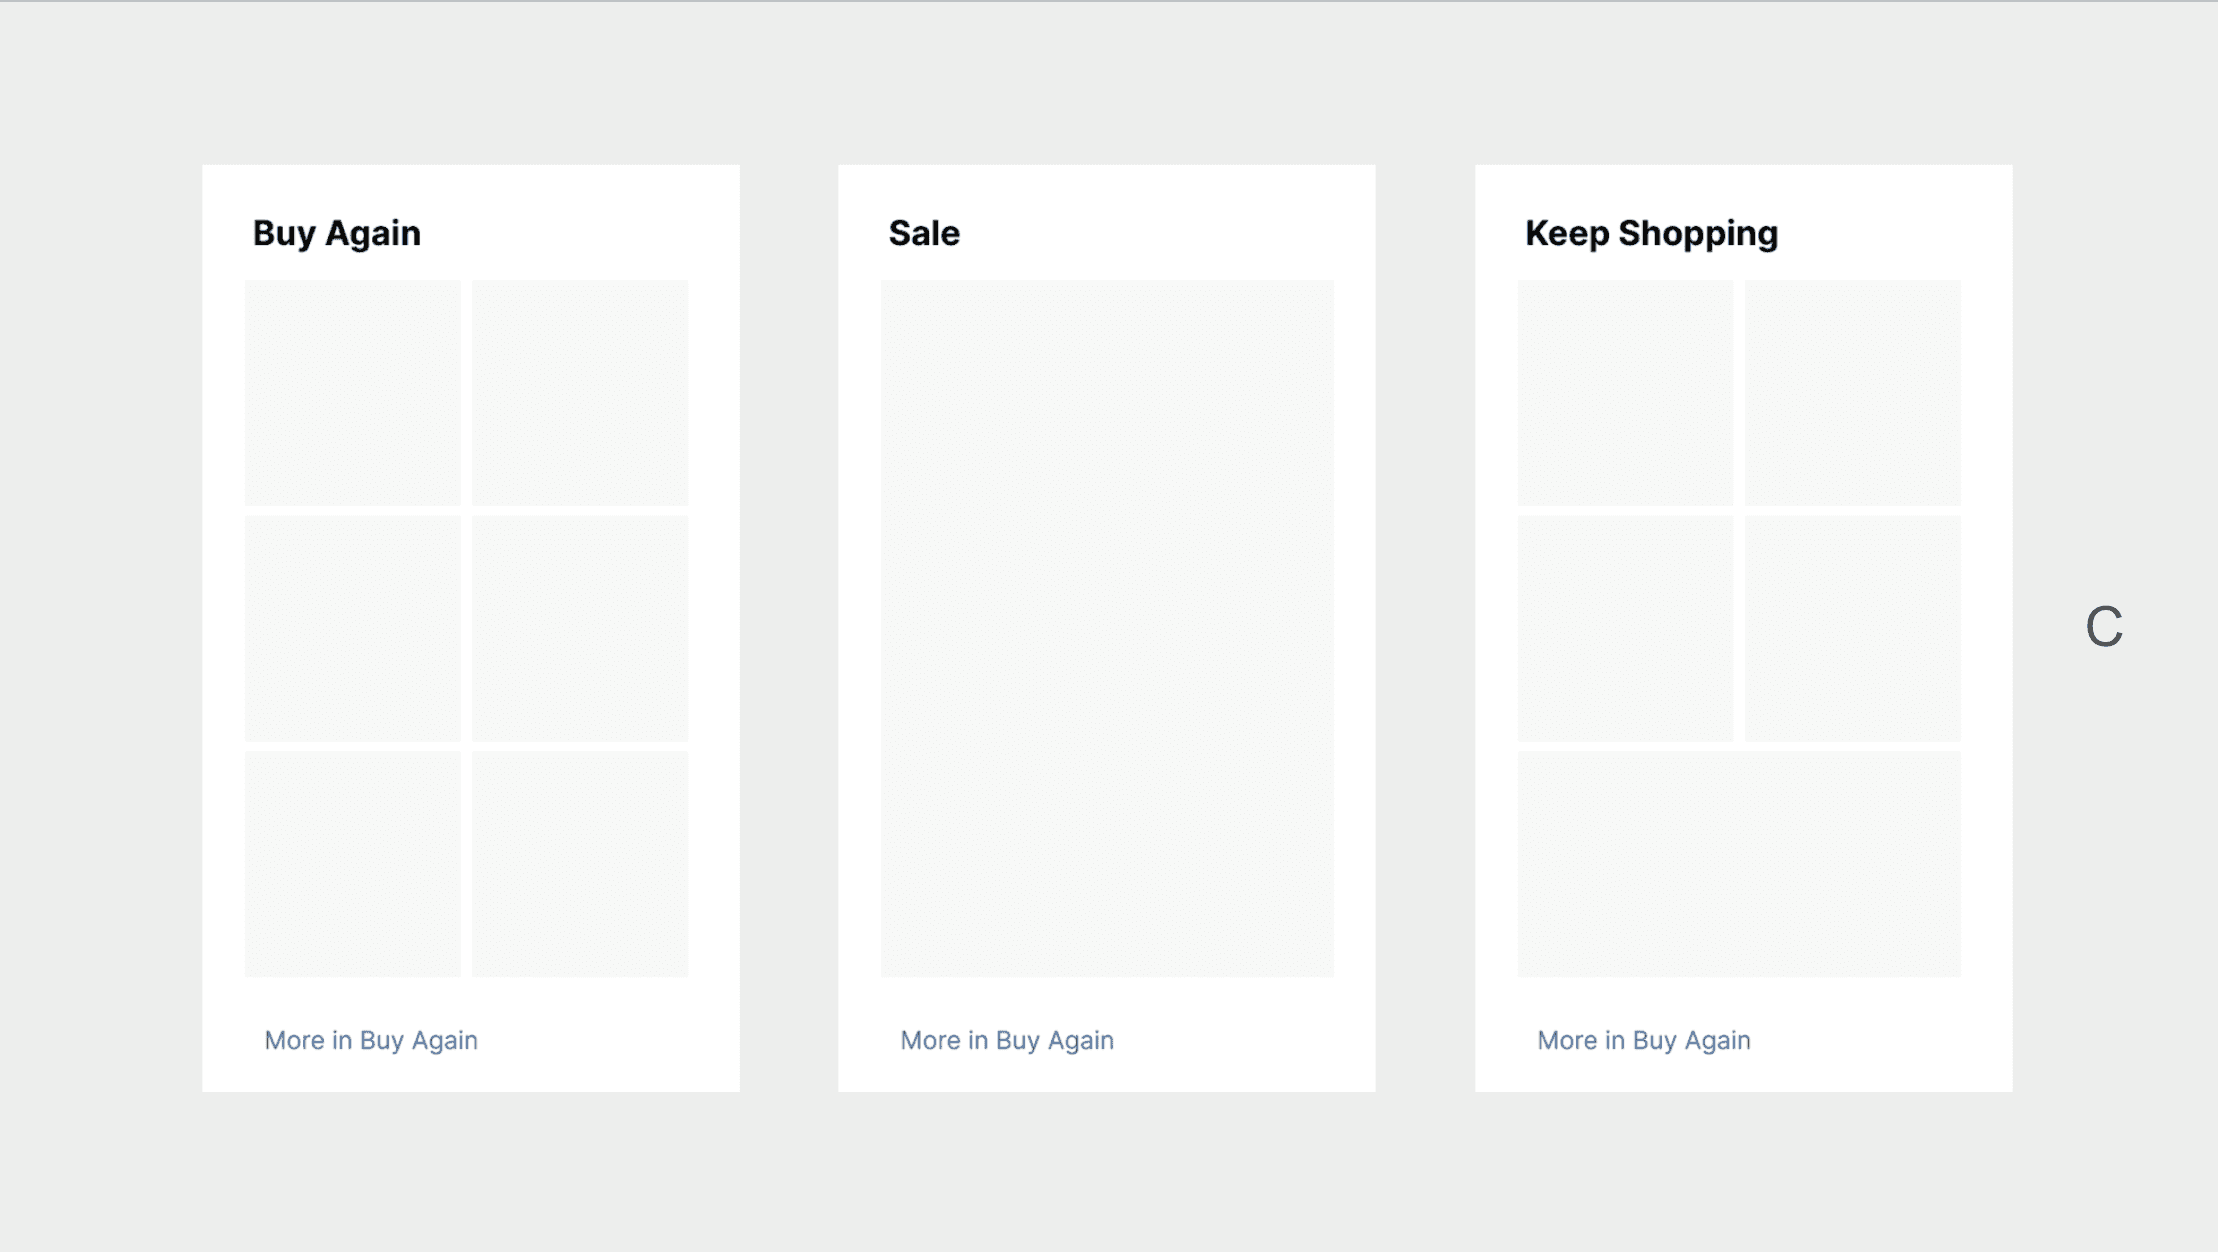Open top-left thumbnail in Keep Shopping card
The width and height of the screenshot is (2218, 1252).
pyautogui.click(x=1625, y=392)
